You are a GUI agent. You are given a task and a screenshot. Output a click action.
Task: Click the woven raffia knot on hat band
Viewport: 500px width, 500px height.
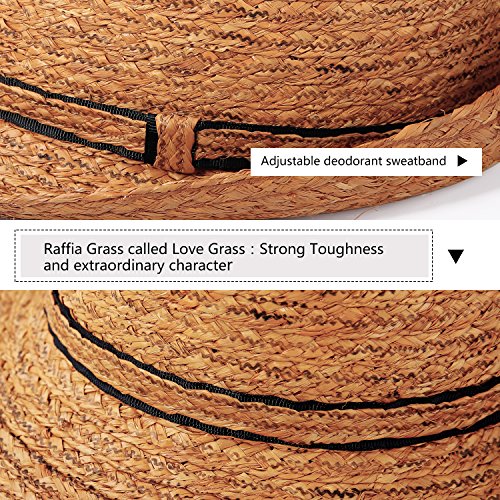(x=176, y=143)
